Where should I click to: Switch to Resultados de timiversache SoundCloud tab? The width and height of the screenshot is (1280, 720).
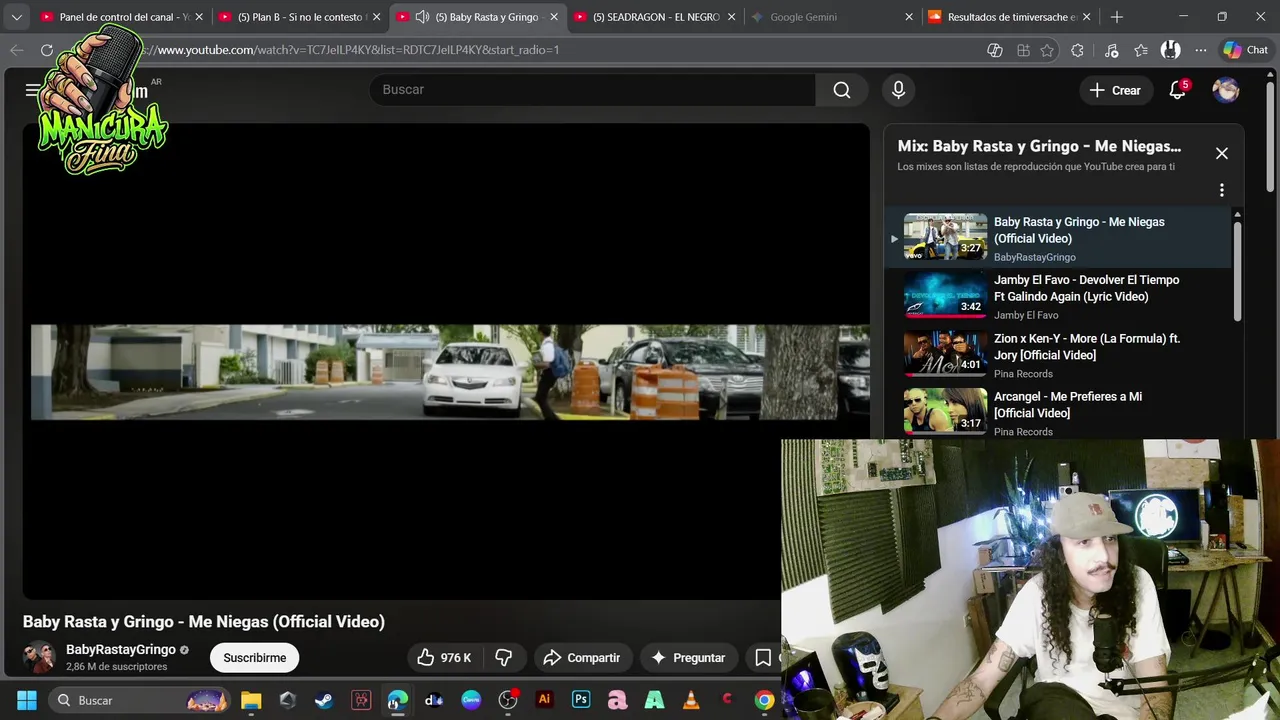click(x=1010, y=17)
